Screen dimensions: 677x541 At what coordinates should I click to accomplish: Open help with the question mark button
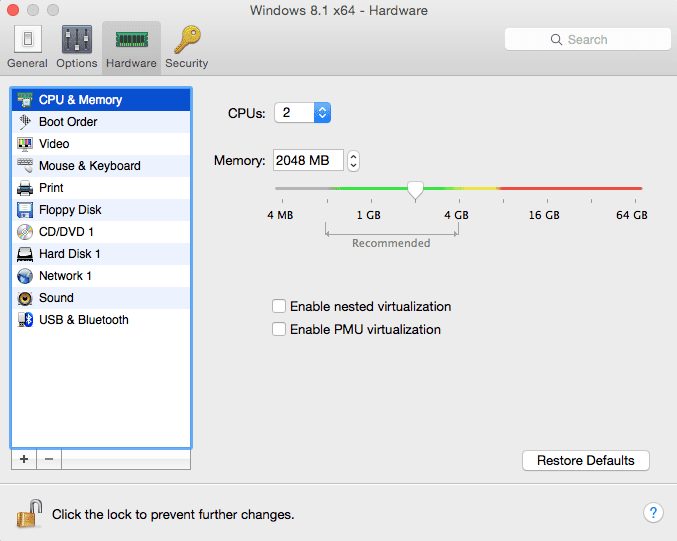coord(653,513)
